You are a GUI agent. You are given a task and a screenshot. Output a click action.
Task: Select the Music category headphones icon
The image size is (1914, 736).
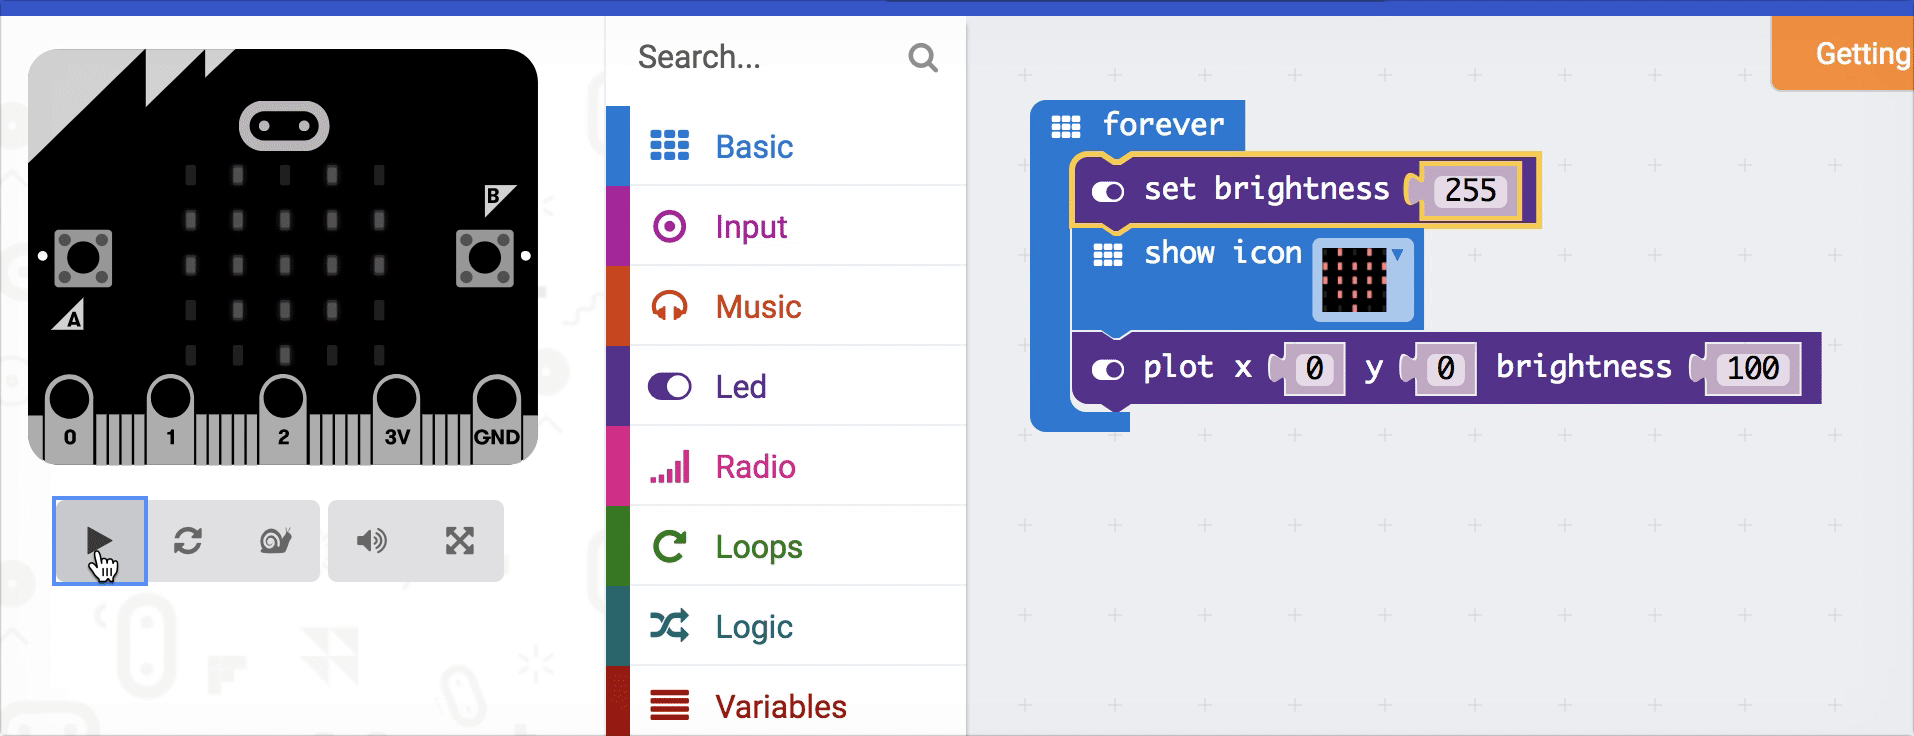pyautogui.click(x=671, y=306)
